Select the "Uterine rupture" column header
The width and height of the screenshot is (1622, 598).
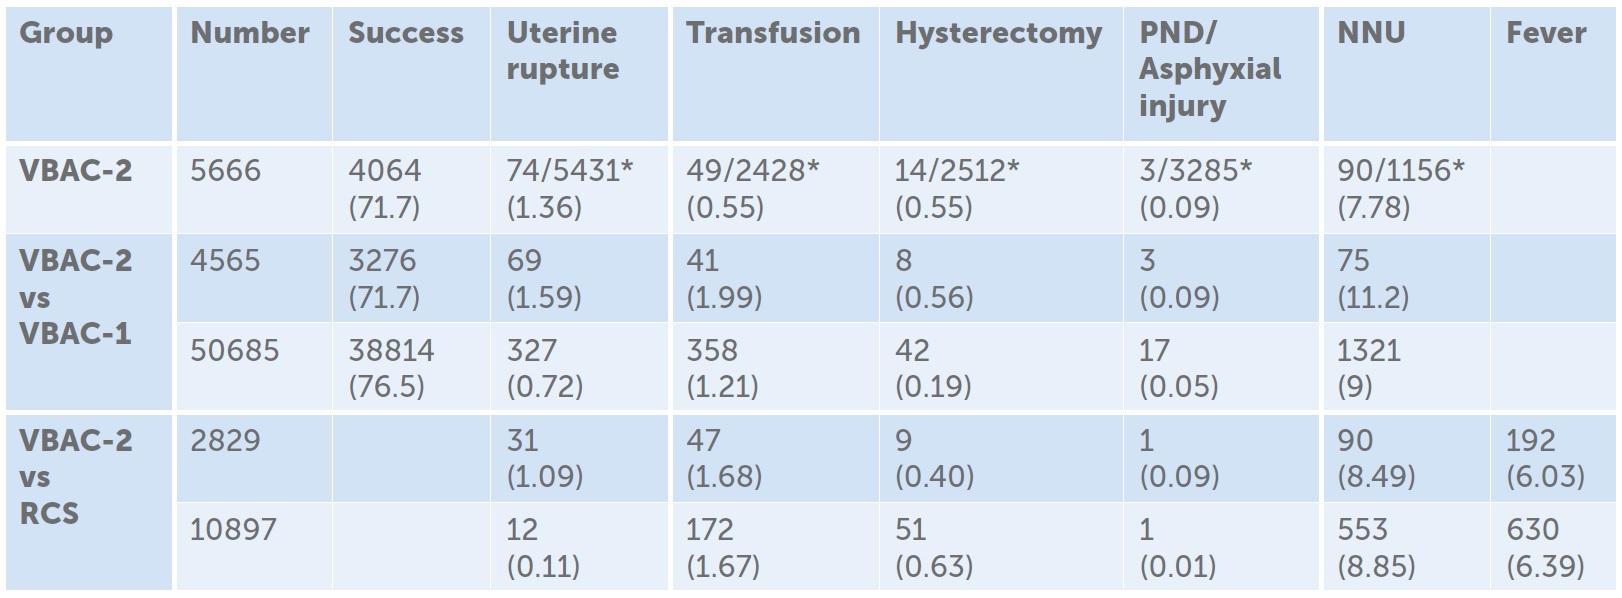563,51
